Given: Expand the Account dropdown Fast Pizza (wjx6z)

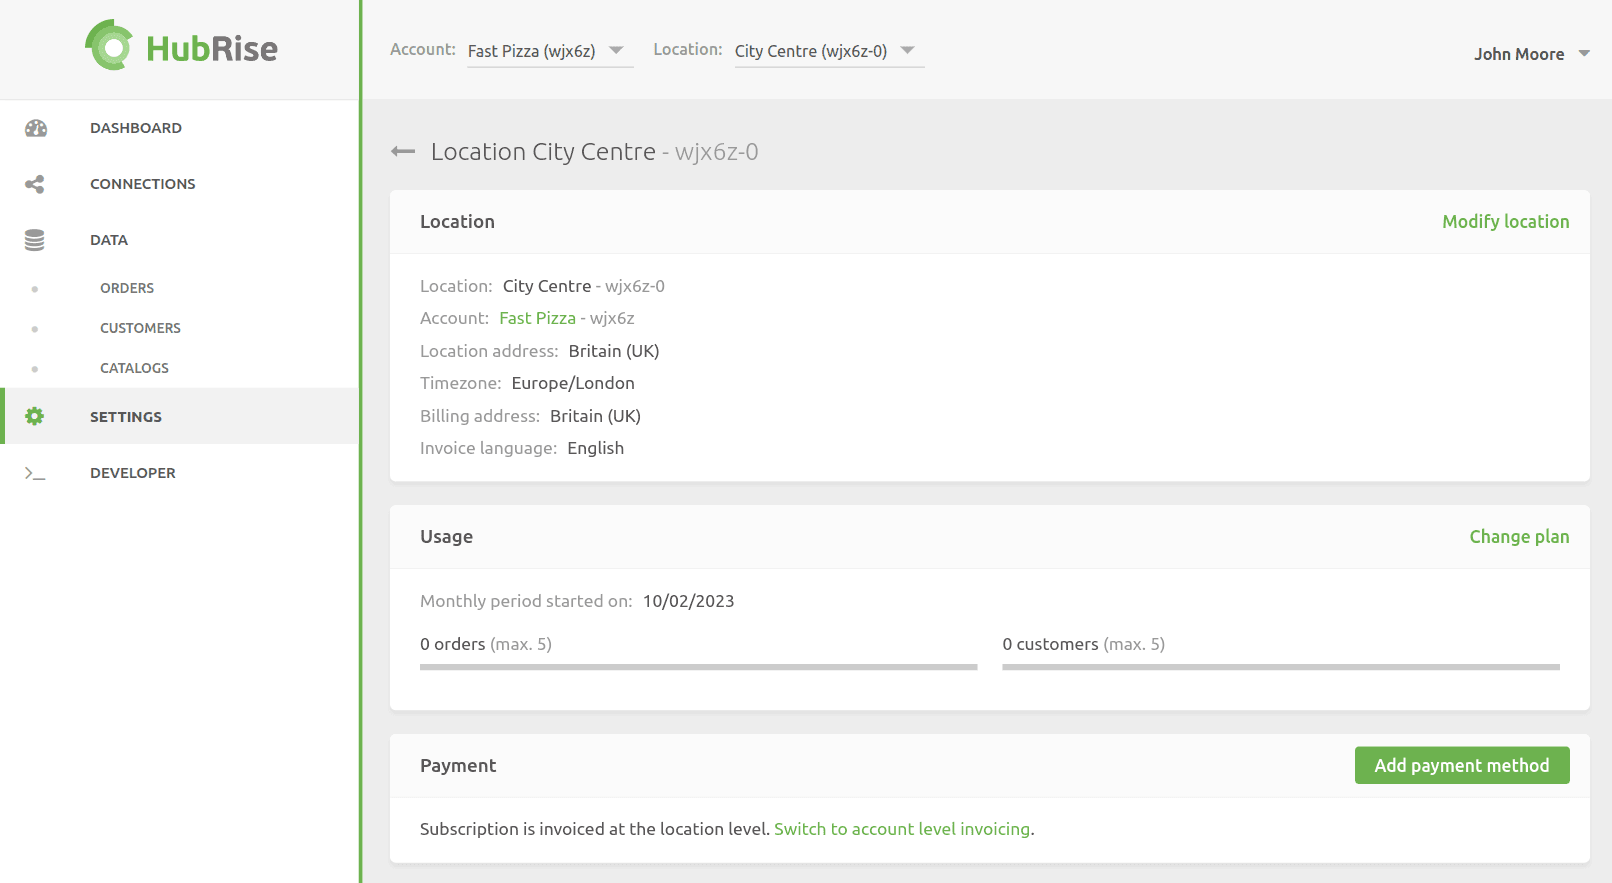Looking at the screenshot, I should tap(550, 51).
